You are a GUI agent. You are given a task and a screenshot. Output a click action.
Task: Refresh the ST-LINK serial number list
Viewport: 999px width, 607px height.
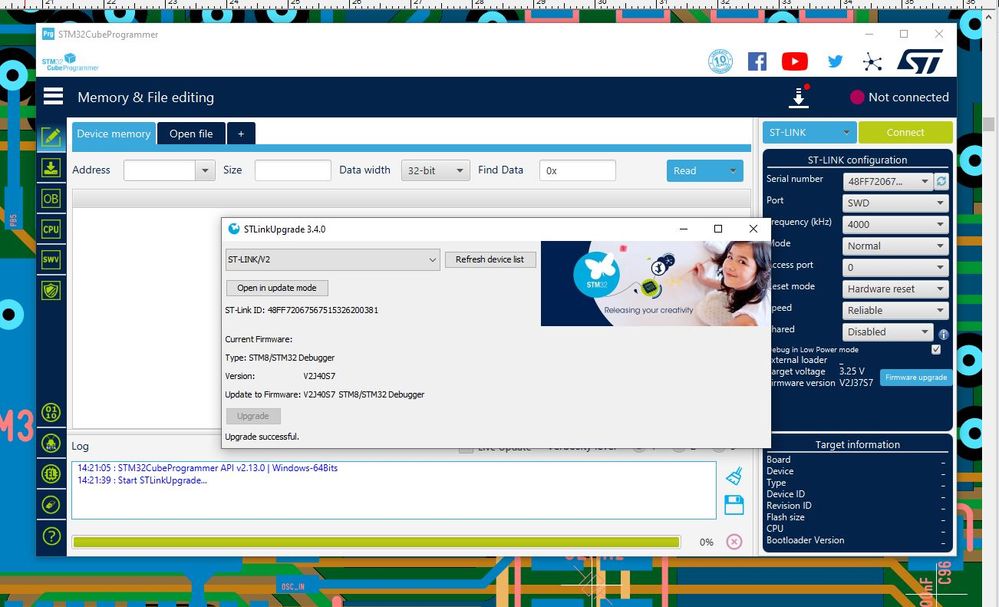click(x=941, y=182)
